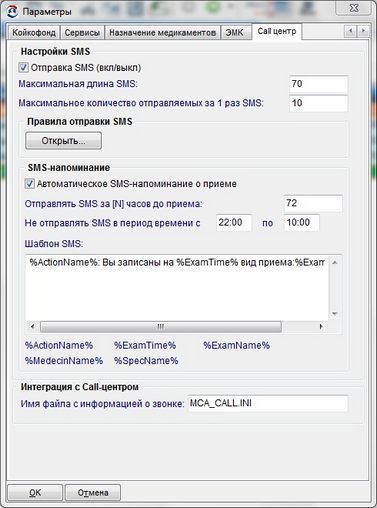The width and height of the screenshot is (377, 508).
Task: Insert the %ExamName% placeholder
Action: [236, 345]
